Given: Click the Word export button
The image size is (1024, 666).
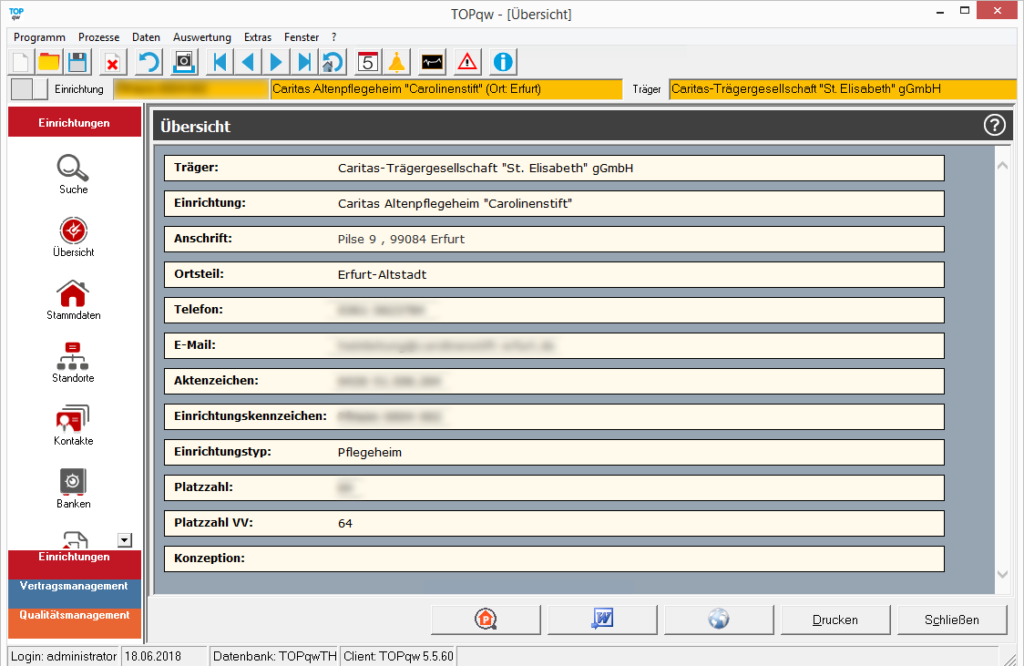Looking at the screenshot, I should [602, 620].
